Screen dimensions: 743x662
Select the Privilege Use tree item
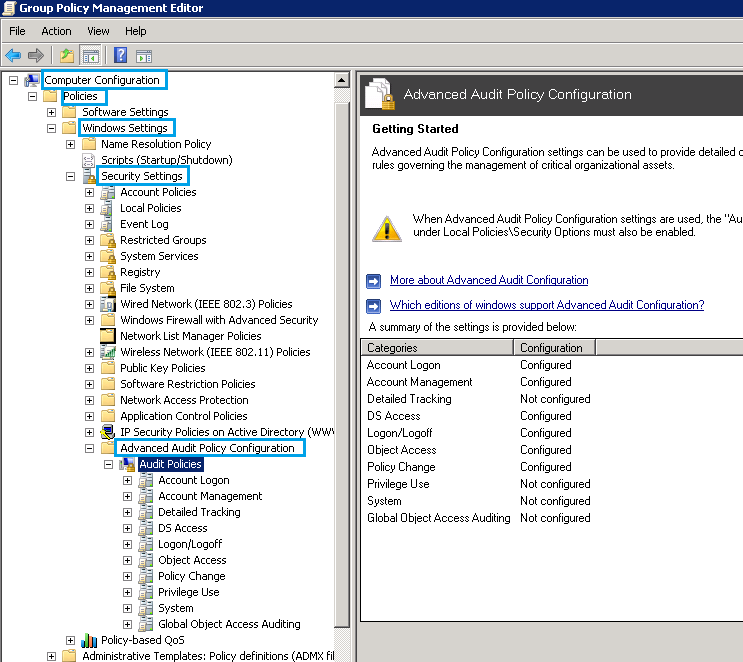[x=189, y=592]
